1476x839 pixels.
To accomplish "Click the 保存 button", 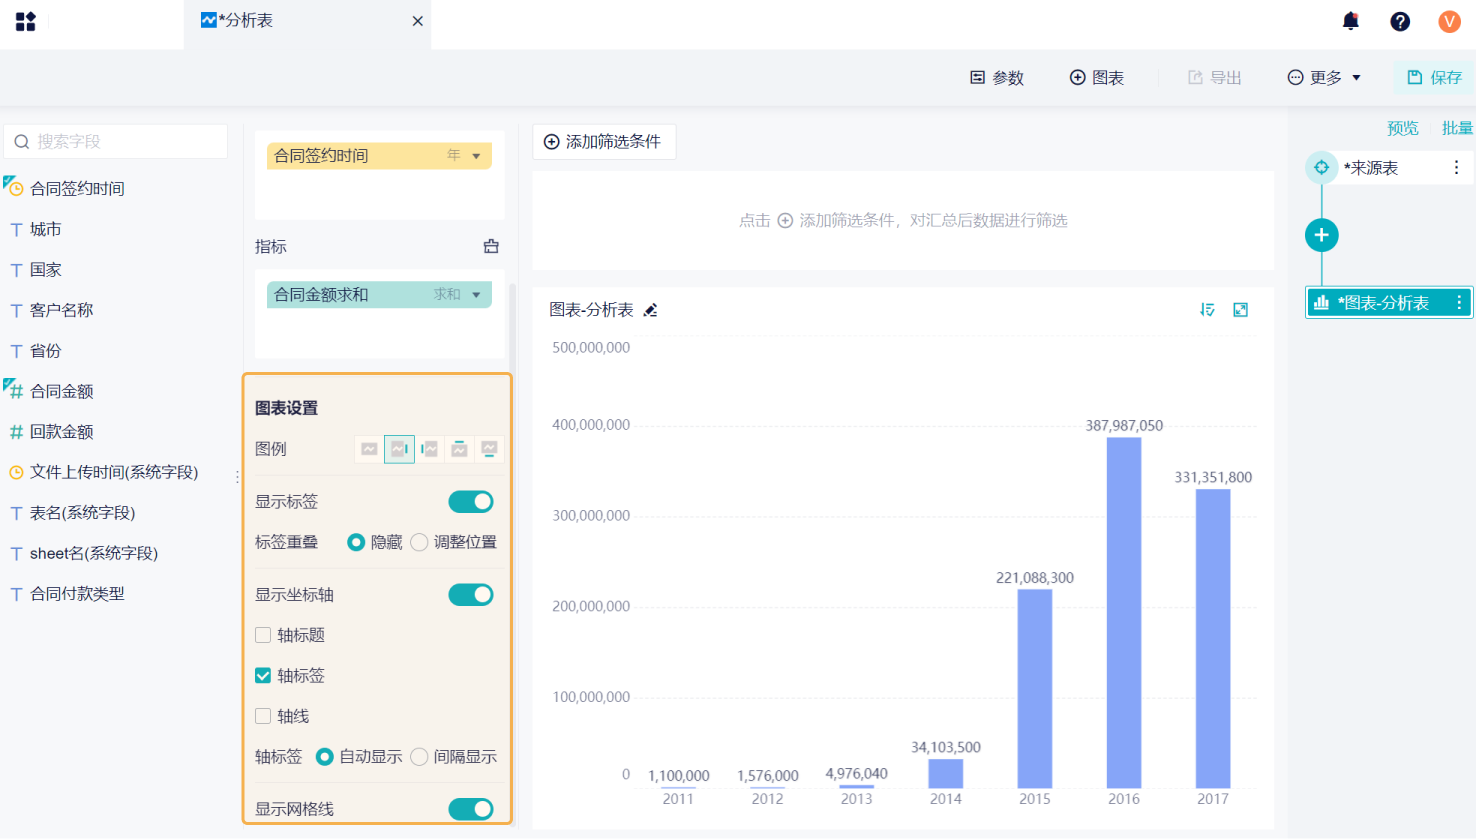I will [x=1434, y=78].
